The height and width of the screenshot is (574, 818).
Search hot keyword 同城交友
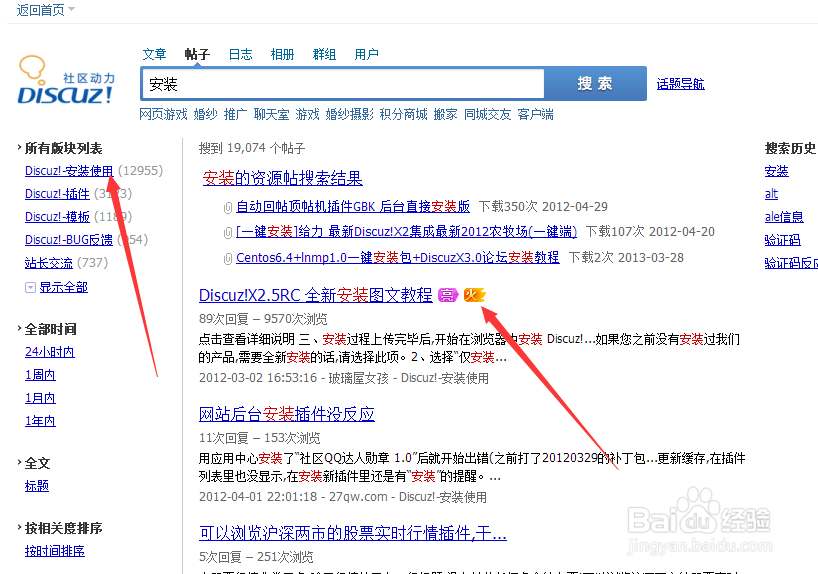coord(488,114)
